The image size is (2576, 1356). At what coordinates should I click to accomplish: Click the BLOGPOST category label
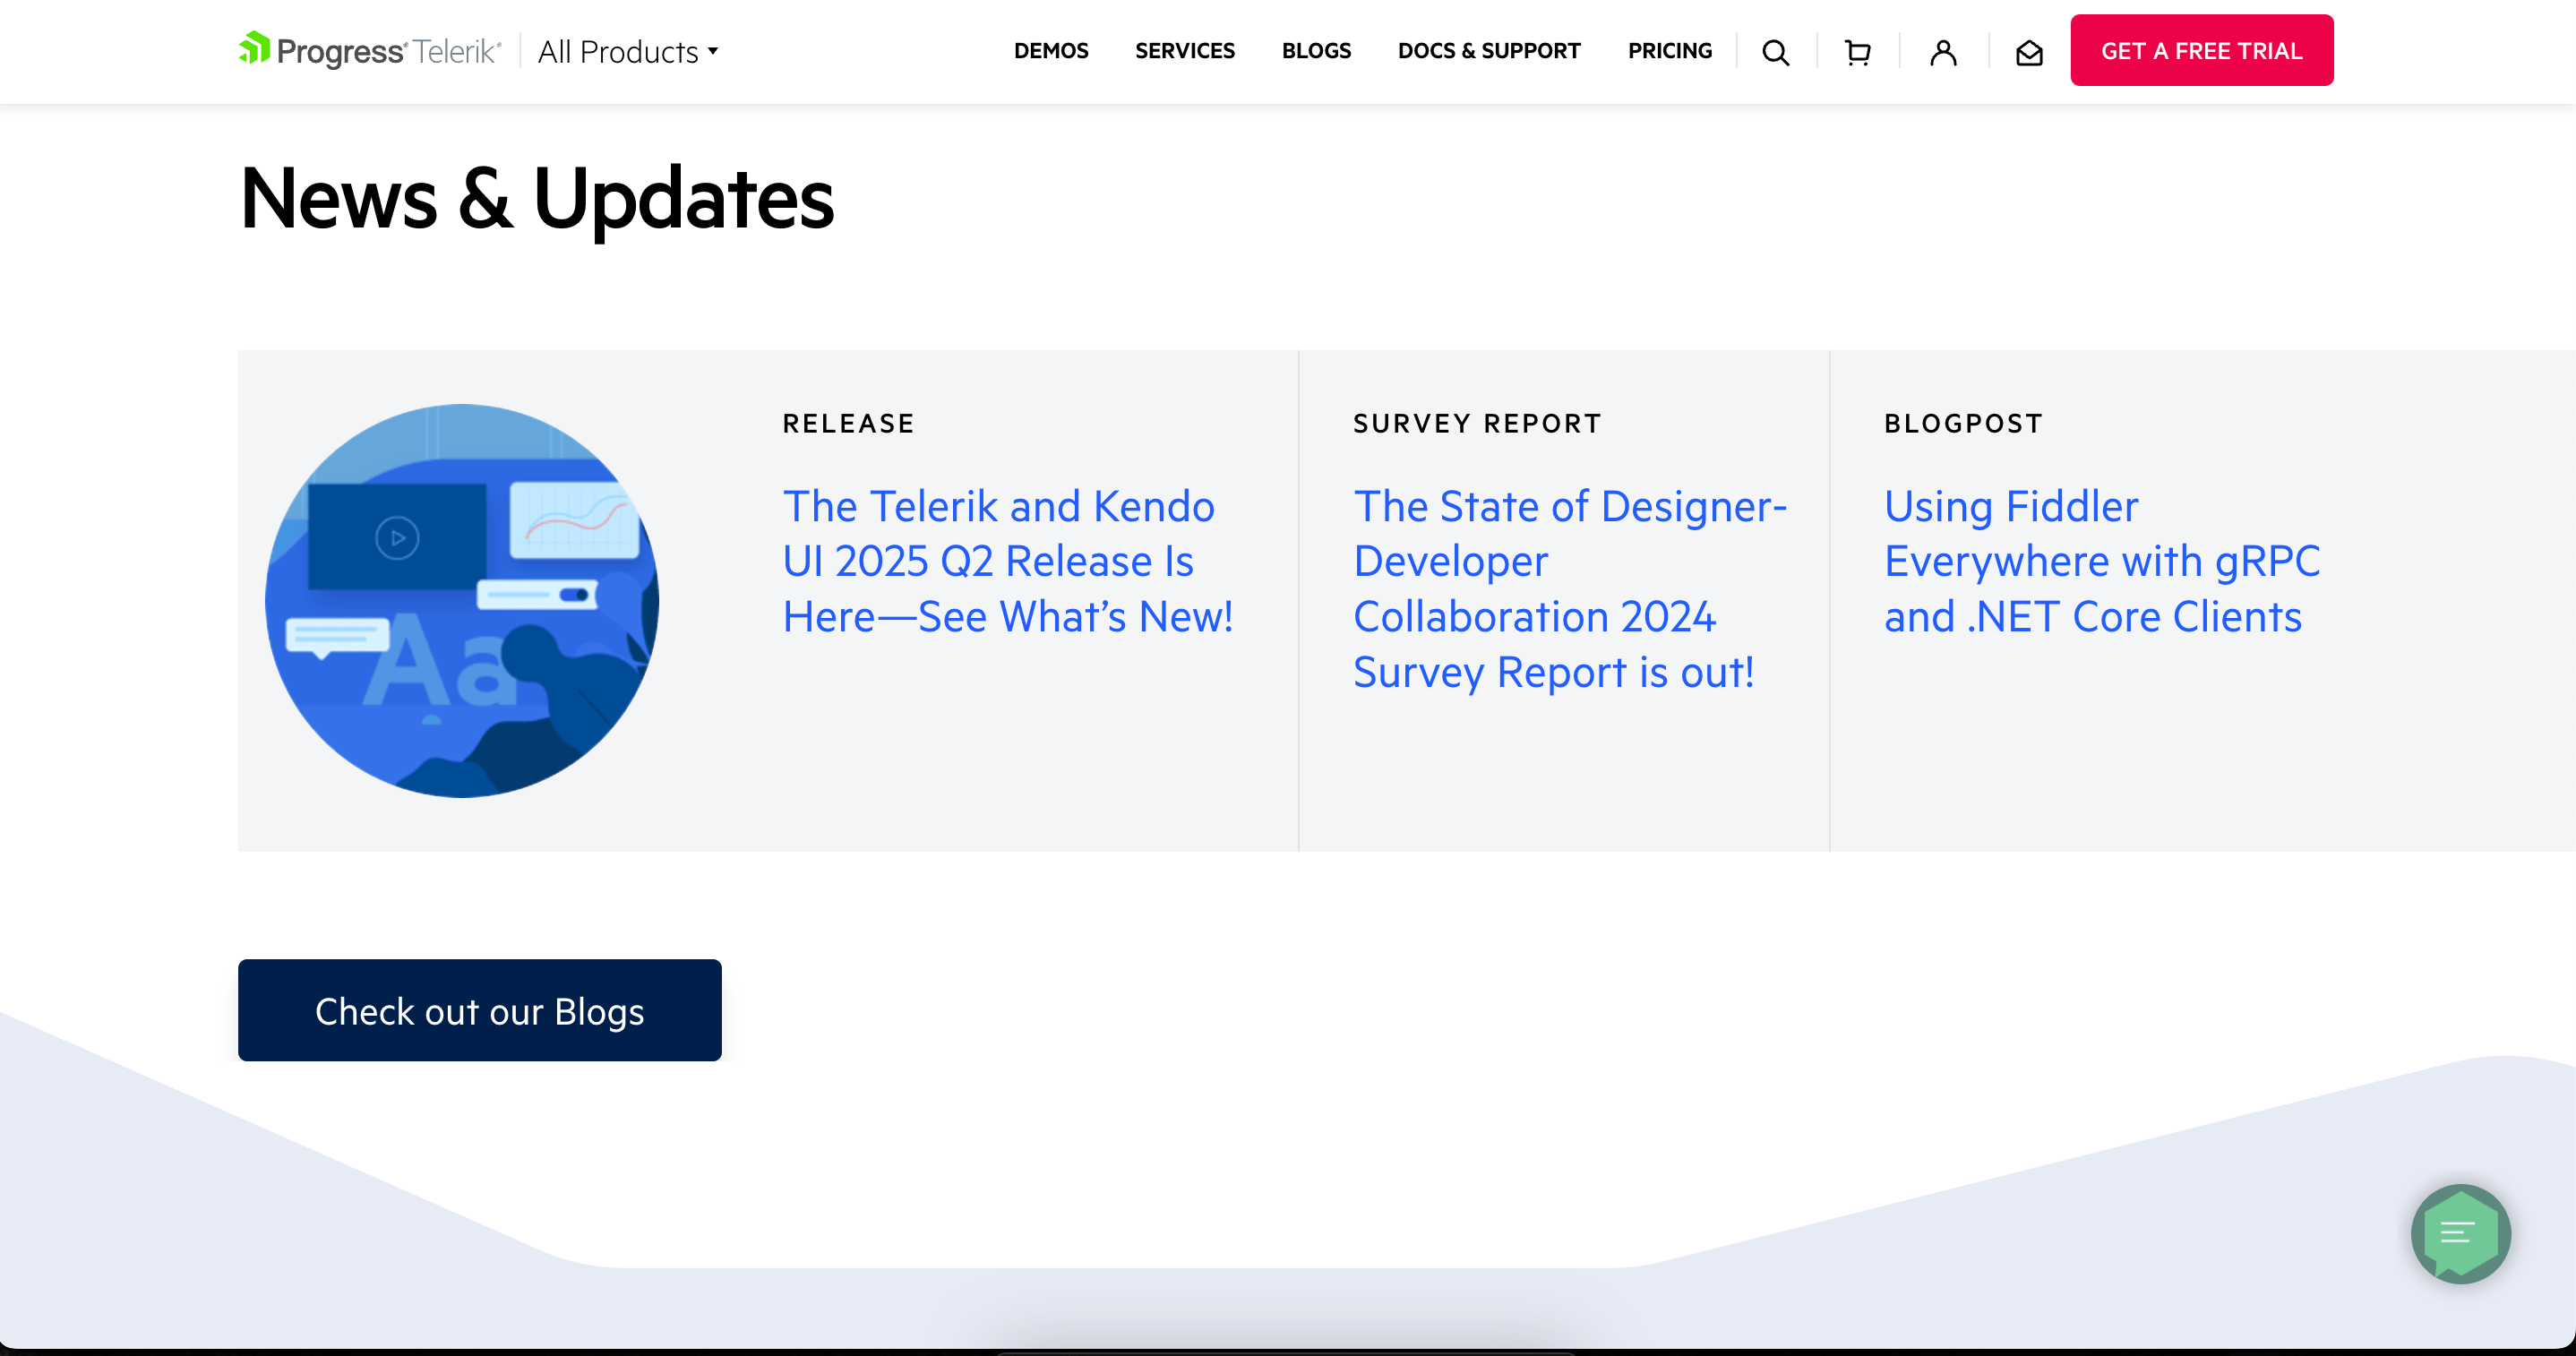[1964, 424]
